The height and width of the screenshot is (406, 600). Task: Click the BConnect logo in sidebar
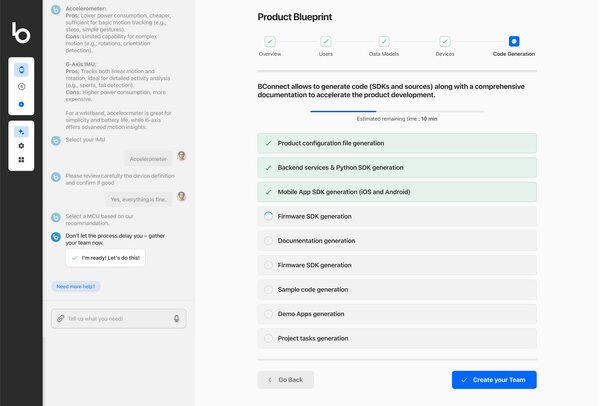21,34
